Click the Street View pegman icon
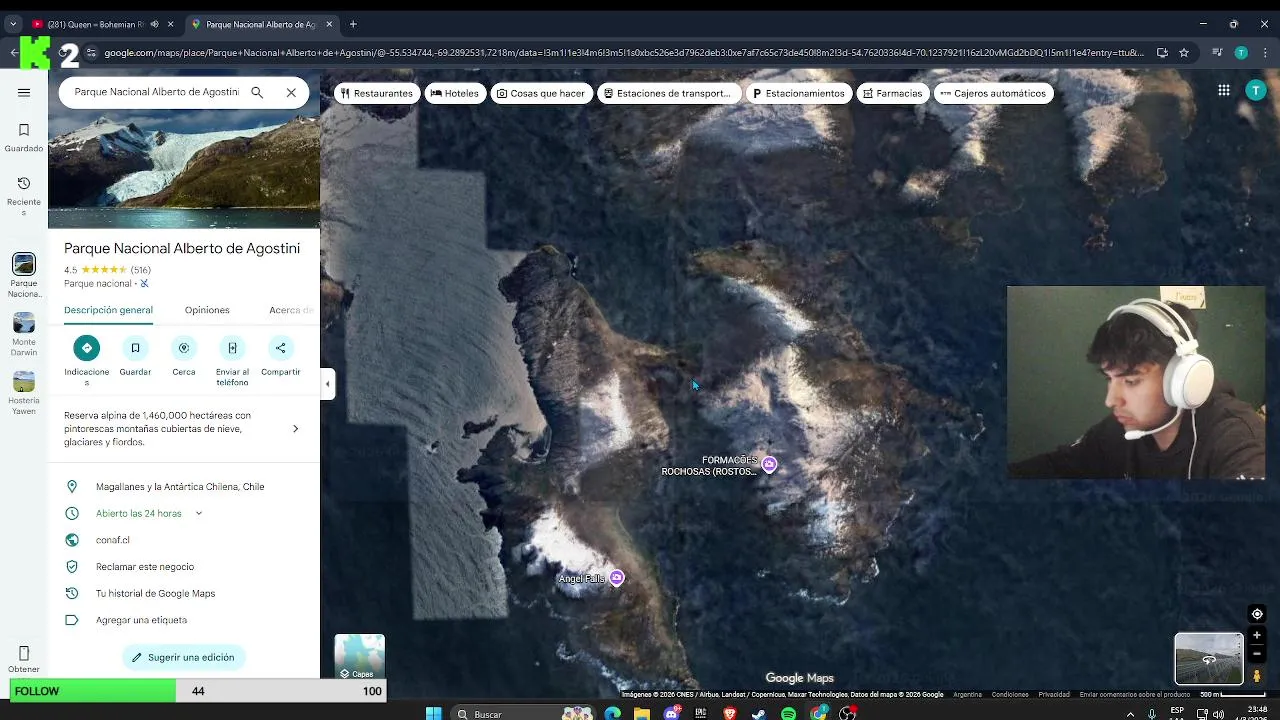The height and width of the screenshot is (720, 1280). point(1257,676)
